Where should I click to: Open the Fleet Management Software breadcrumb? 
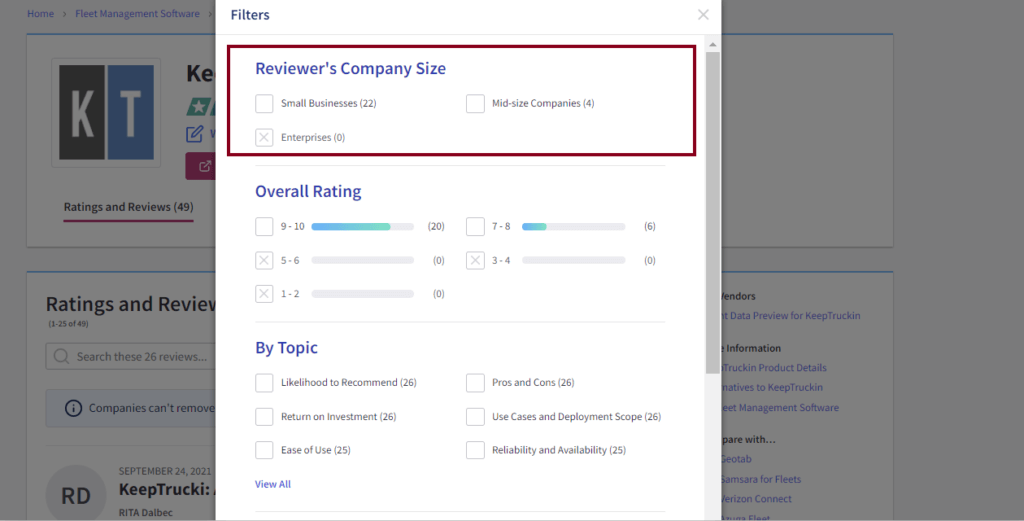coord(137,14)
